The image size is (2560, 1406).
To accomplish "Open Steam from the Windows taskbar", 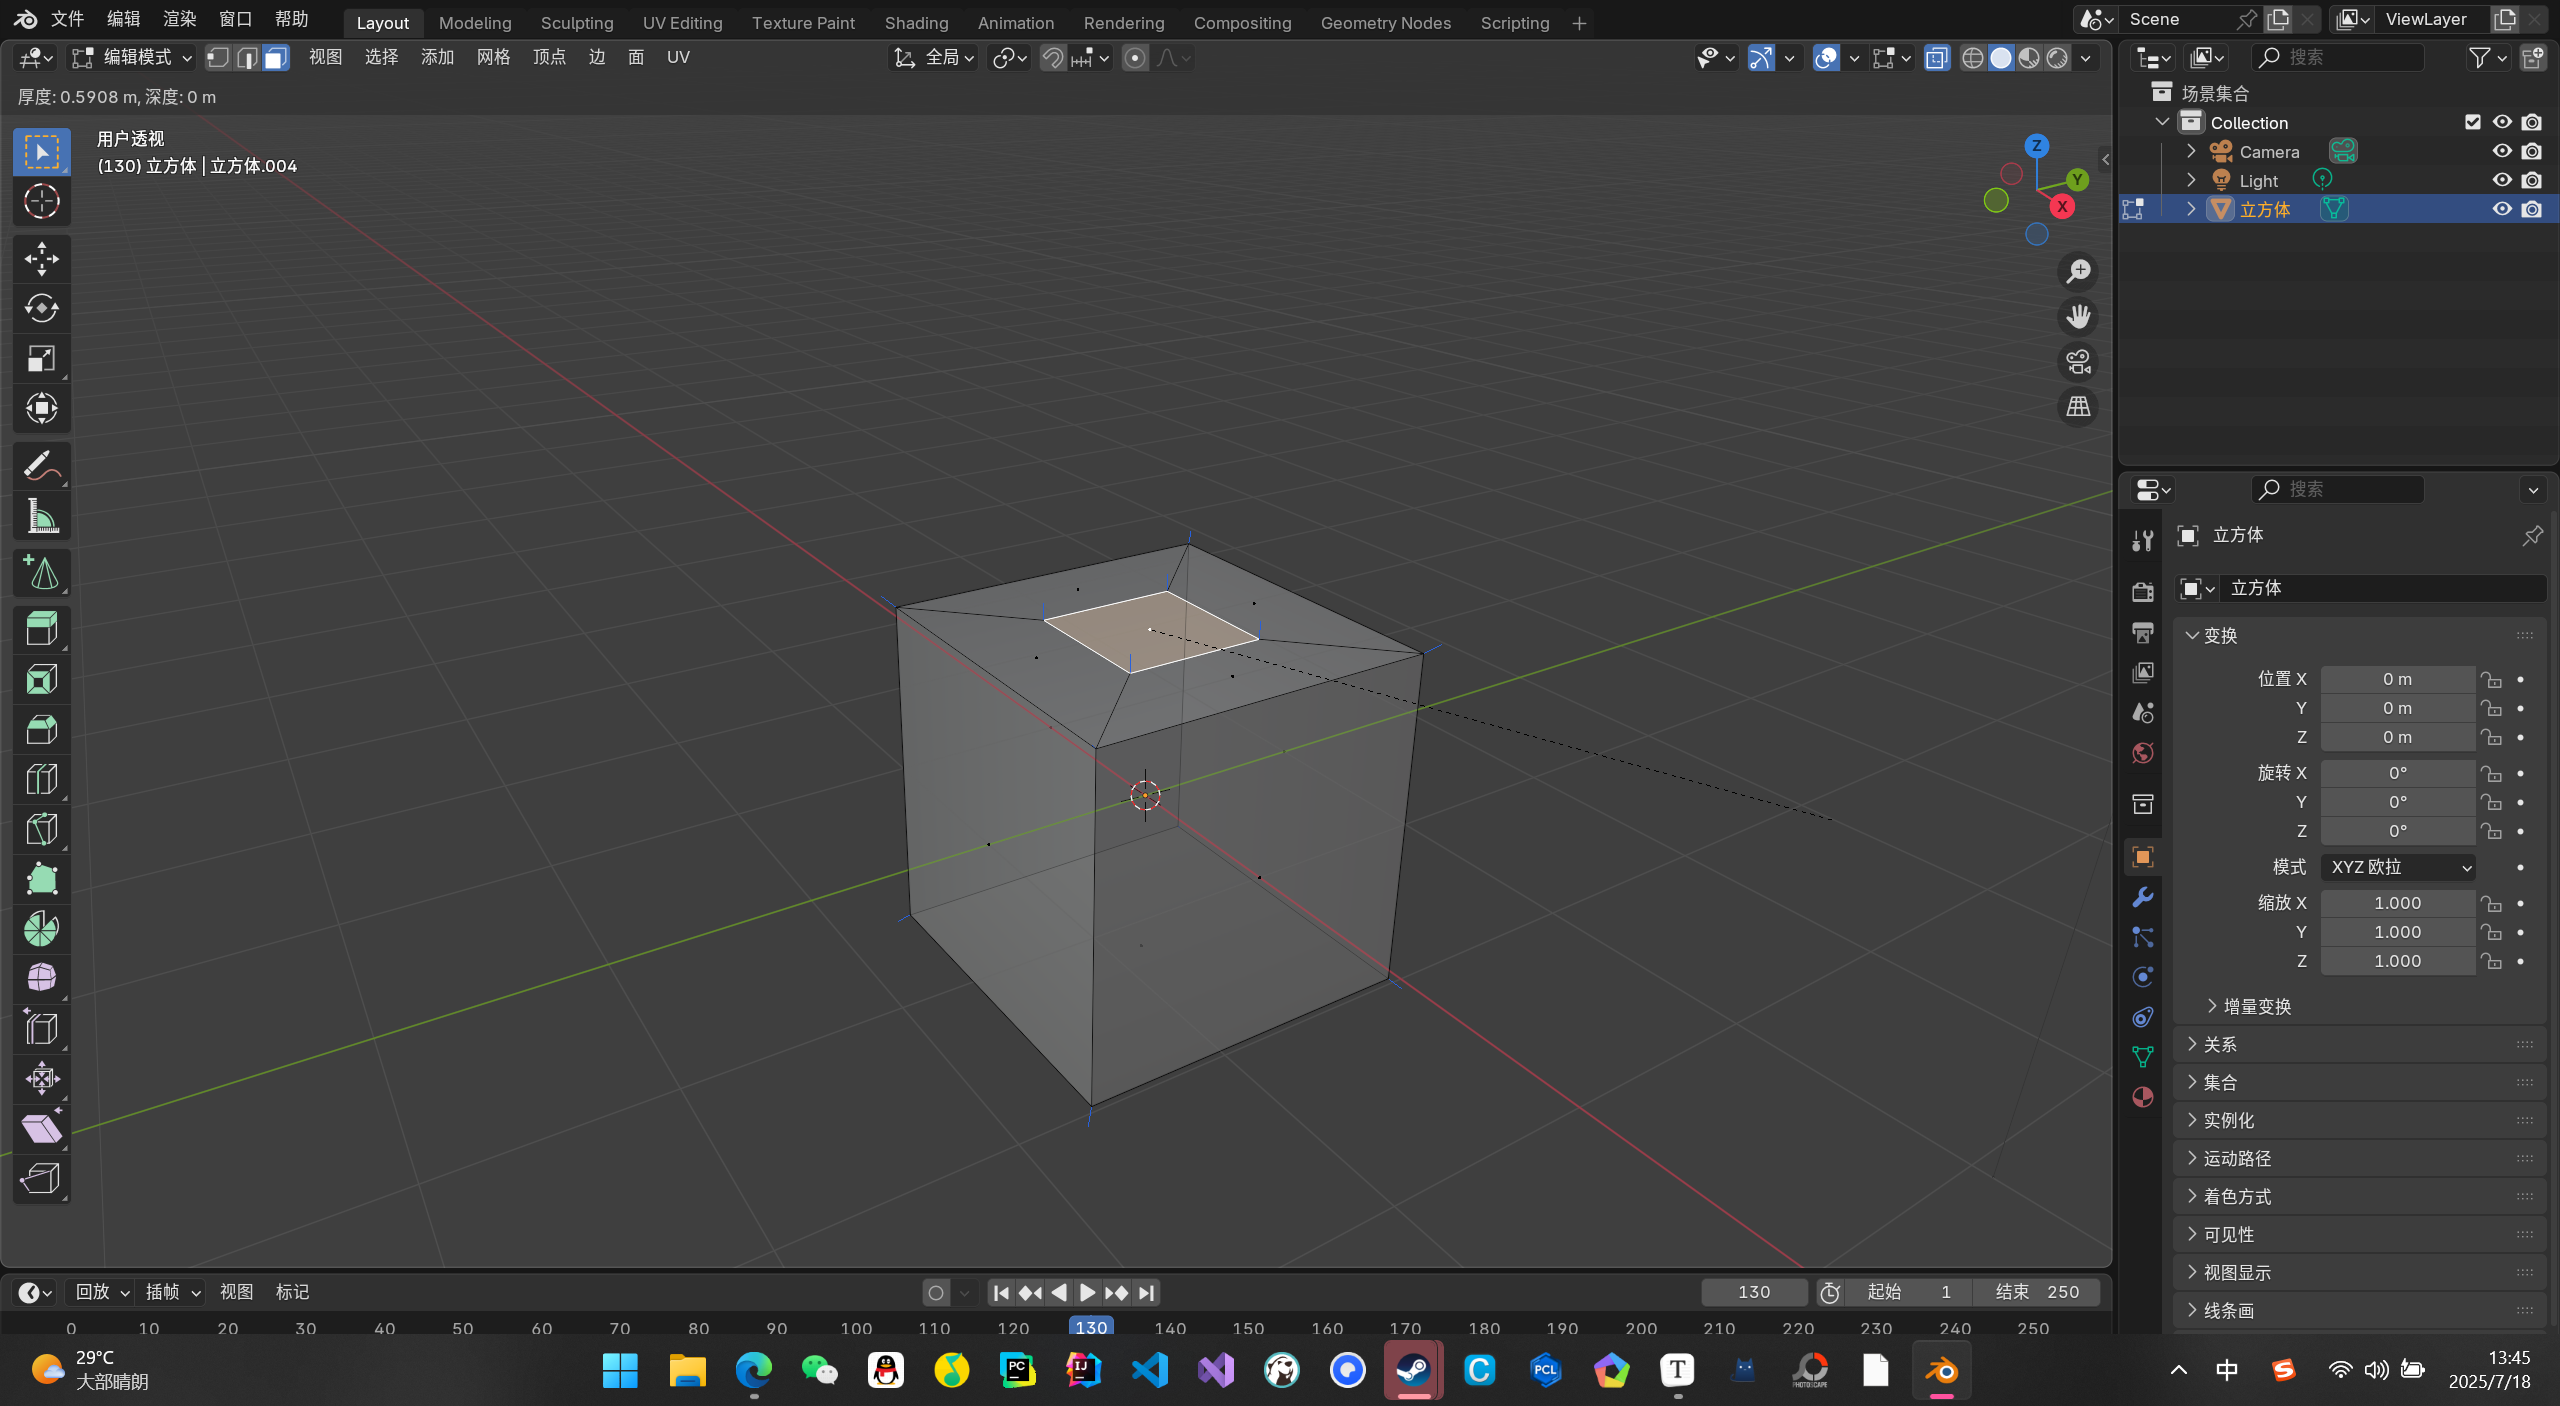I will pos(1413,1370).
